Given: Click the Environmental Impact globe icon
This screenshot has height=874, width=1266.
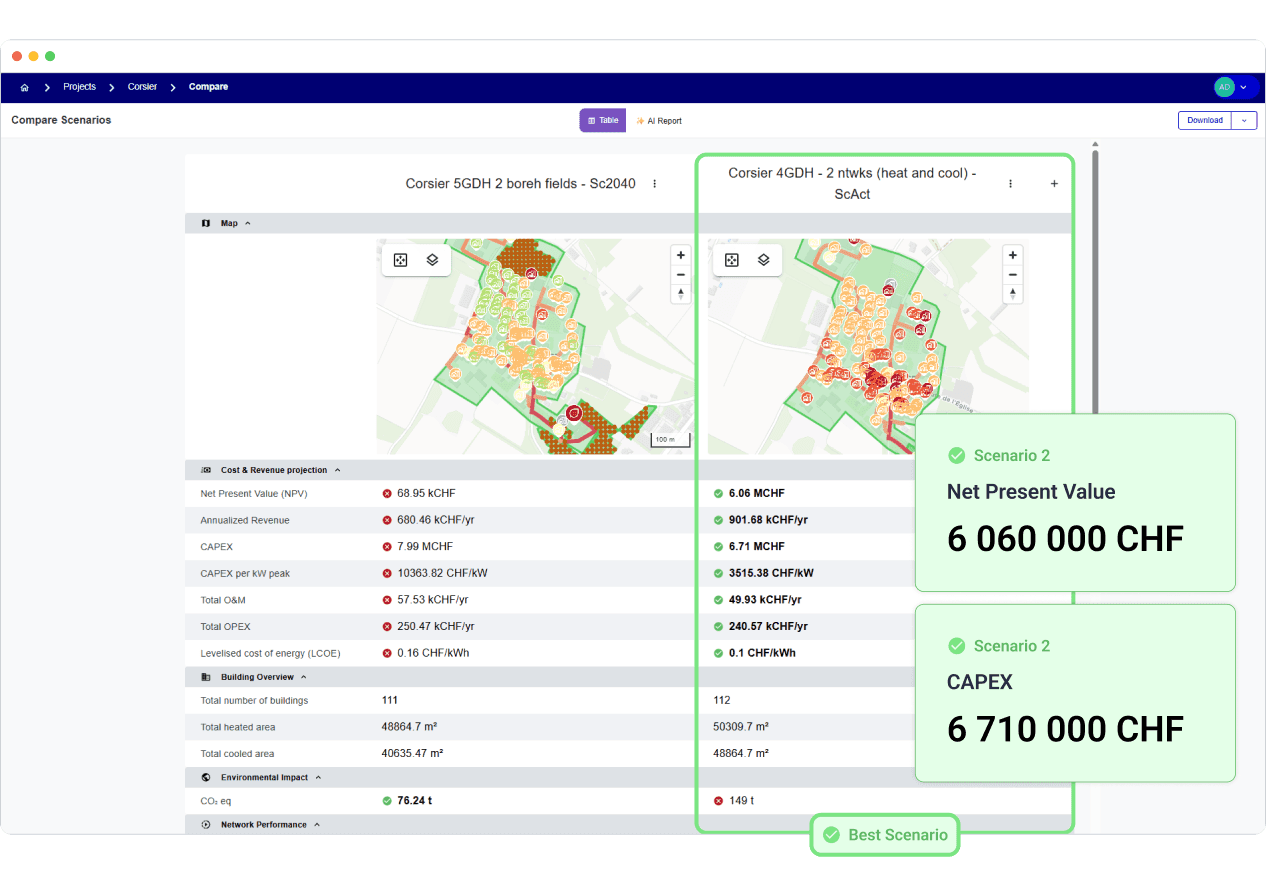Looking at the screenshot, I should point(206,777).
